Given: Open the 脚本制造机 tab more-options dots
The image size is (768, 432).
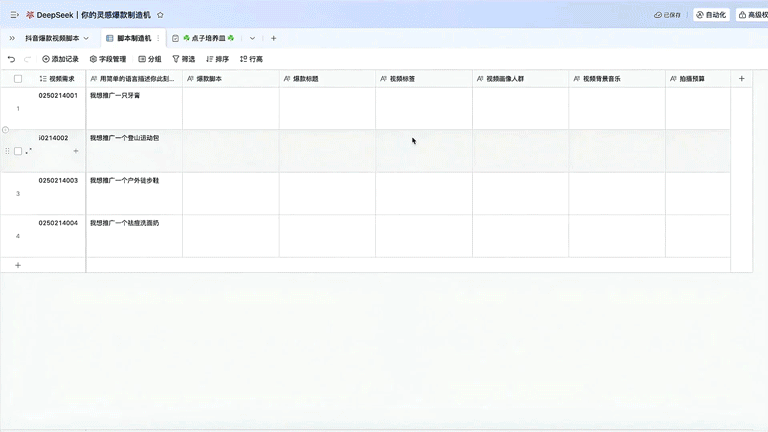Looking at the screenshot, I should (158, 38).
